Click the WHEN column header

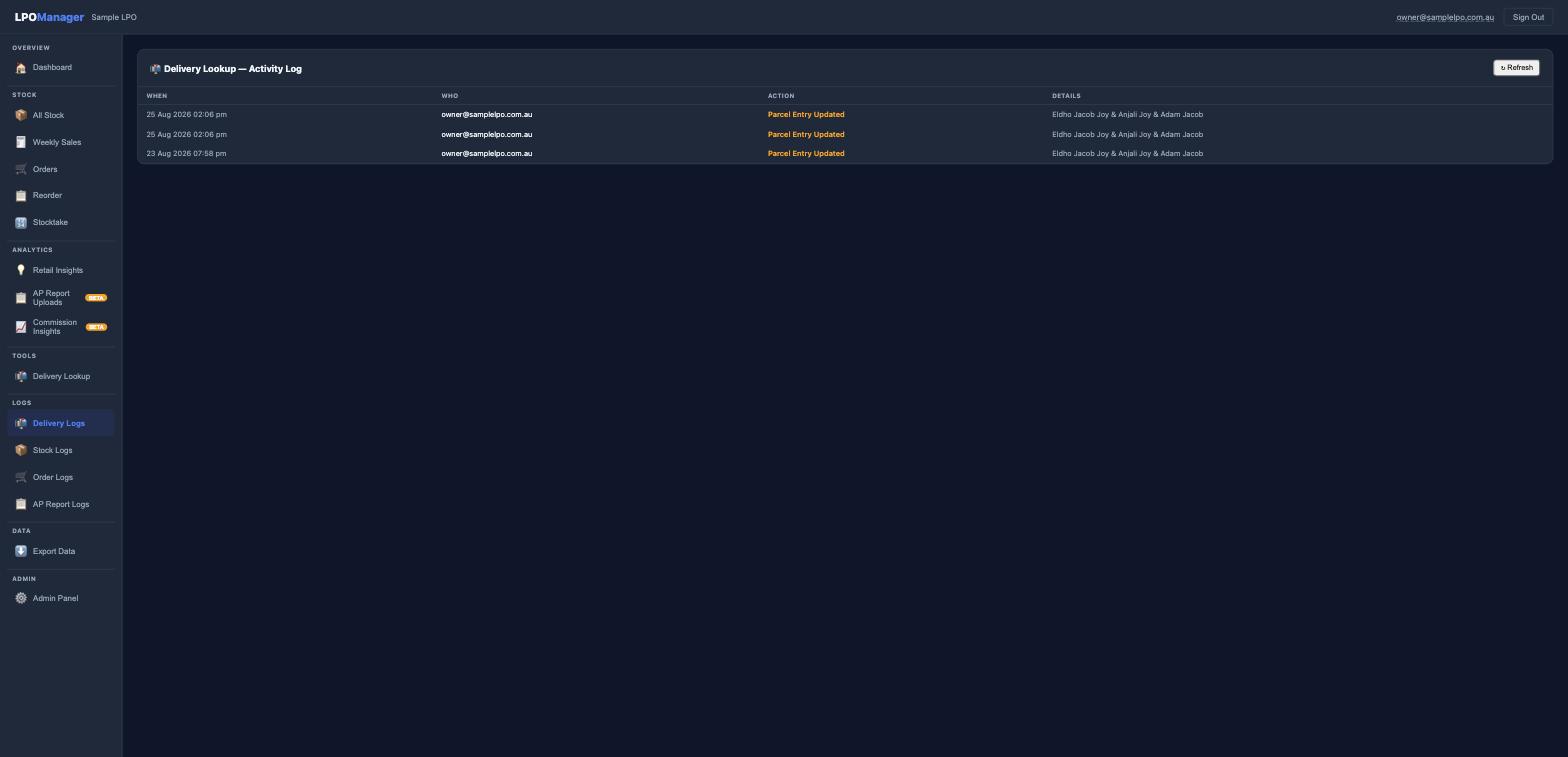tap(157, 96)
